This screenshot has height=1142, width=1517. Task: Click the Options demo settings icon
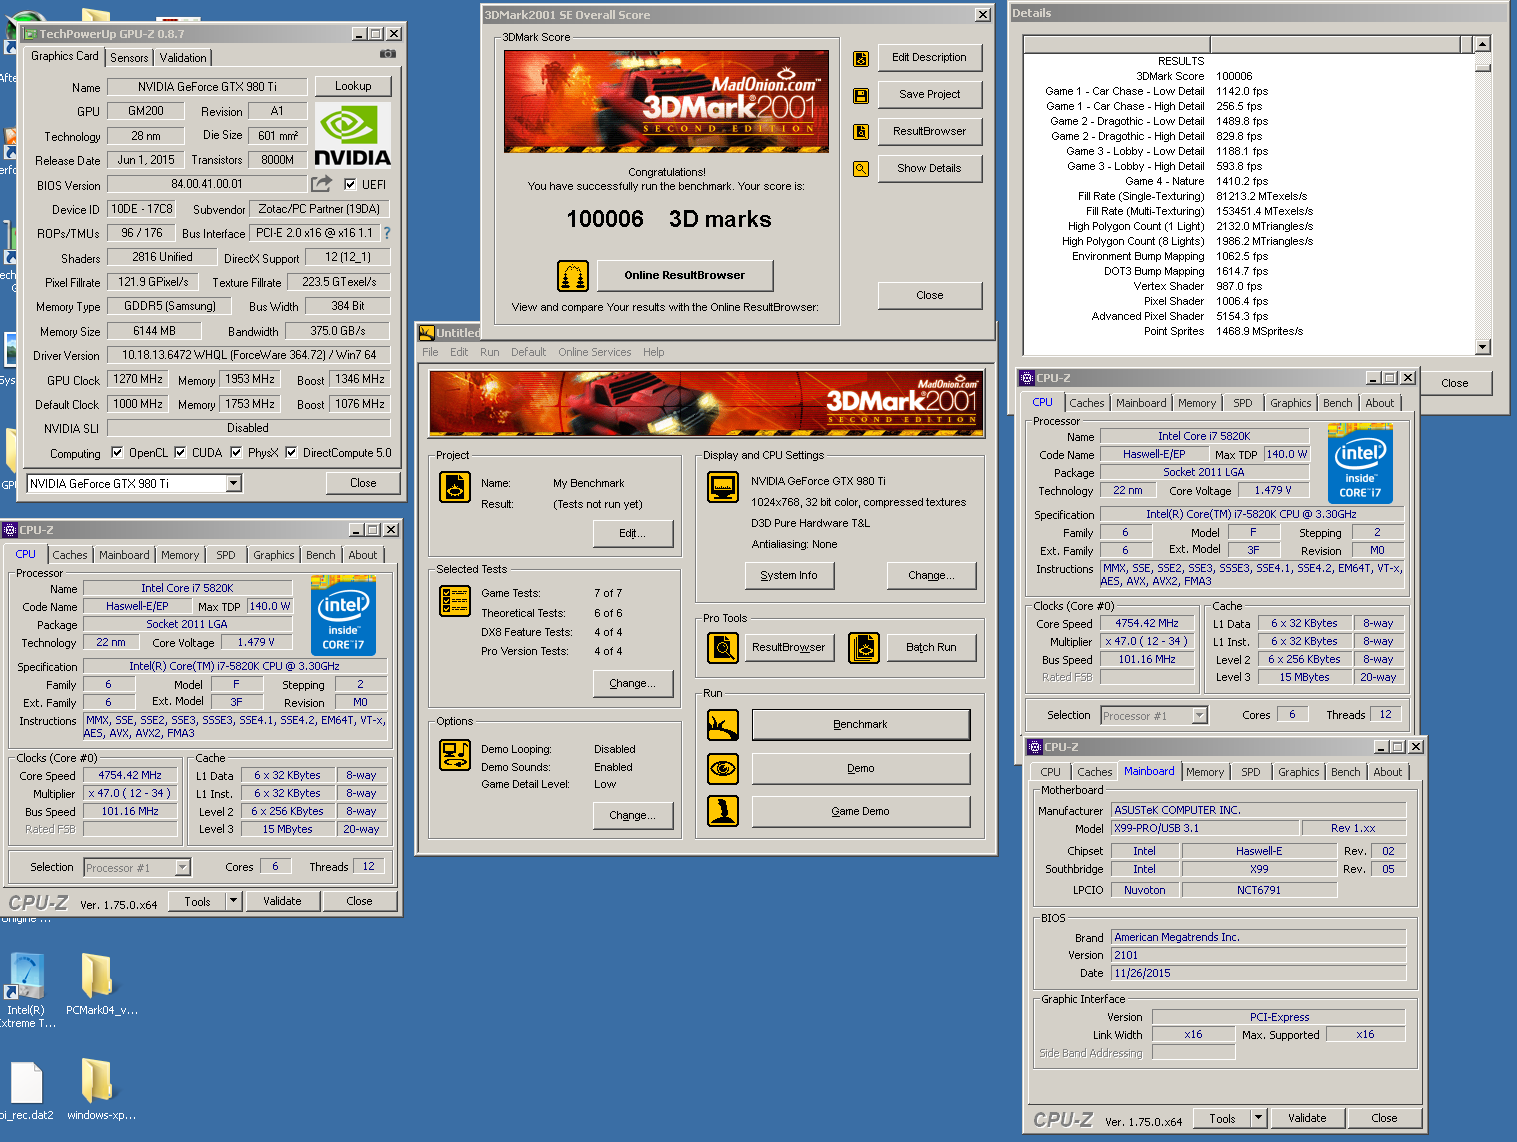pos(455,755)
